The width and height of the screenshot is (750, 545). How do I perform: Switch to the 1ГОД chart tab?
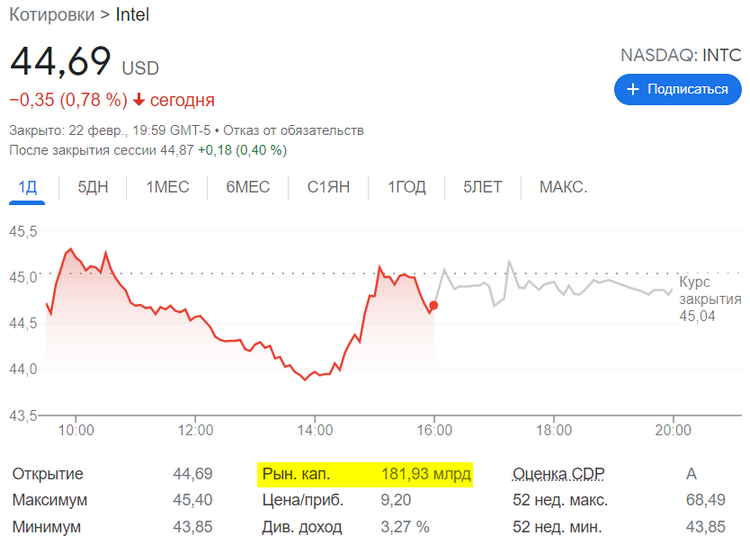click(407, 187)
